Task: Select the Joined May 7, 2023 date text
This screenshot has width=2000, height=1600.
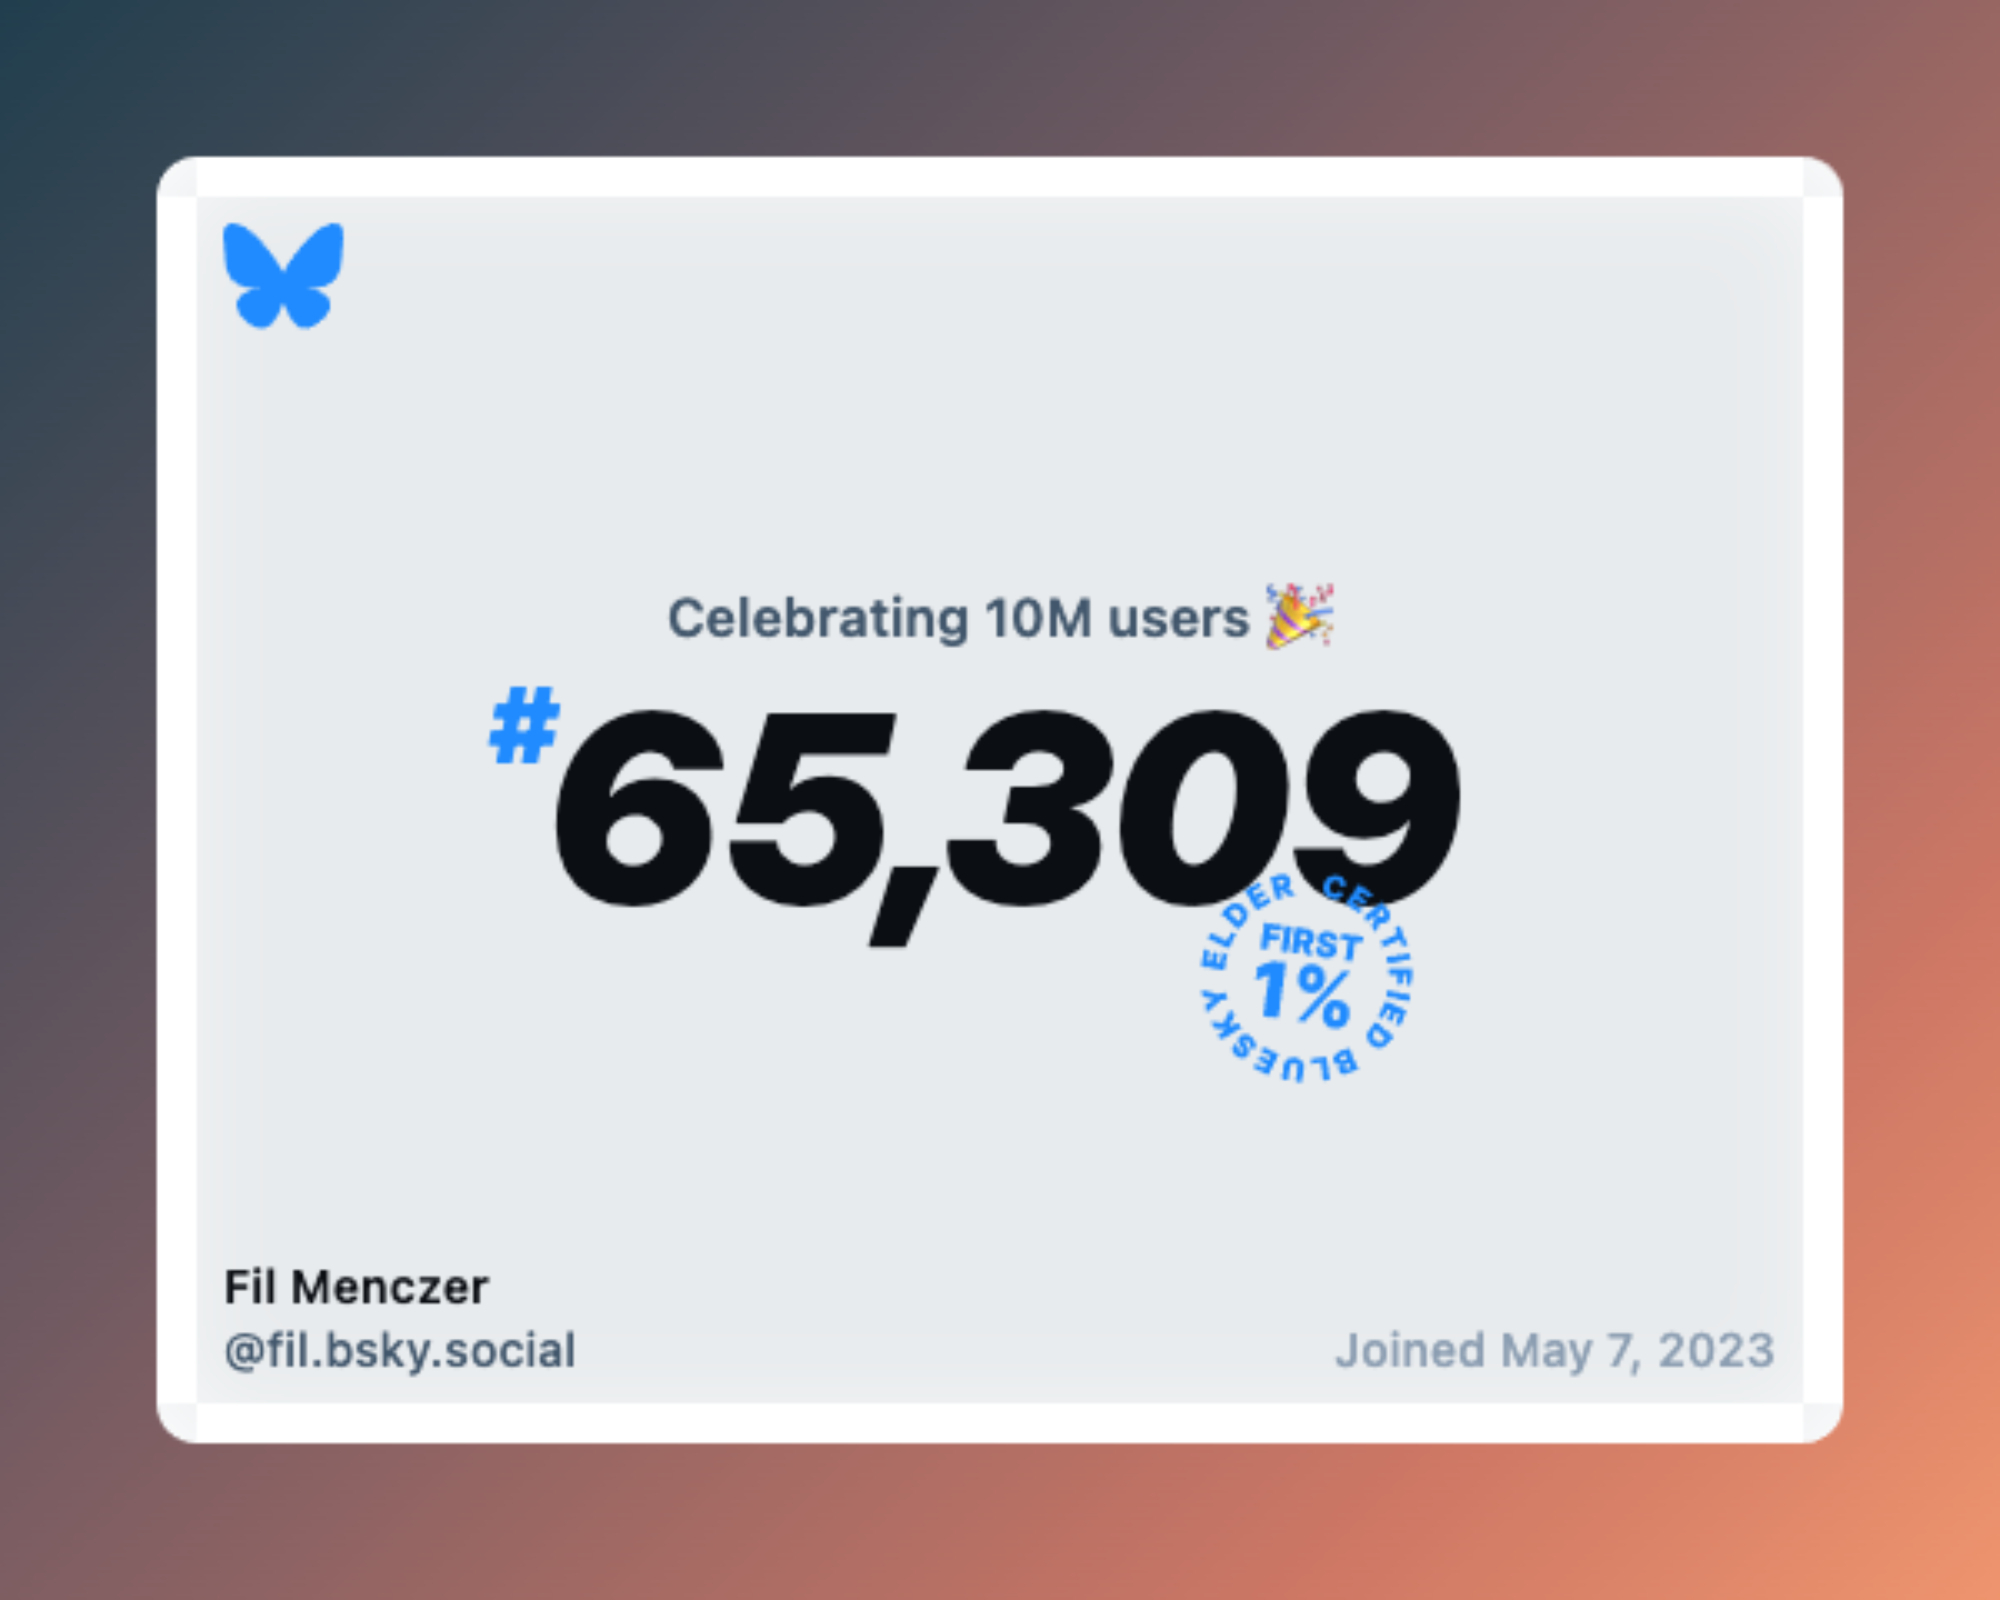Action: [1555, 1351]
